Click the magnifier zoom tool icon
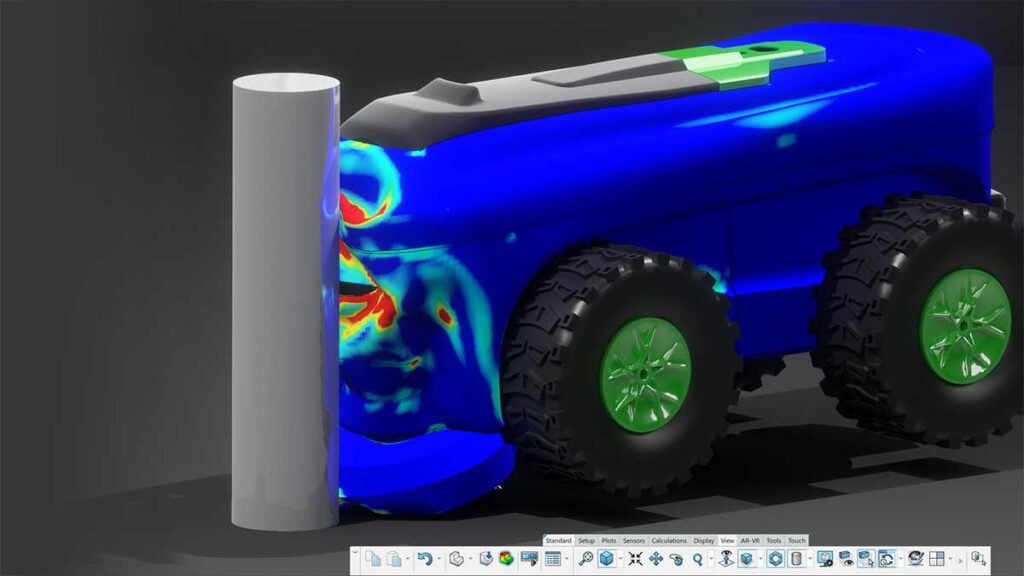Screen dimensions: 1024x576 [x=699, y=559]
